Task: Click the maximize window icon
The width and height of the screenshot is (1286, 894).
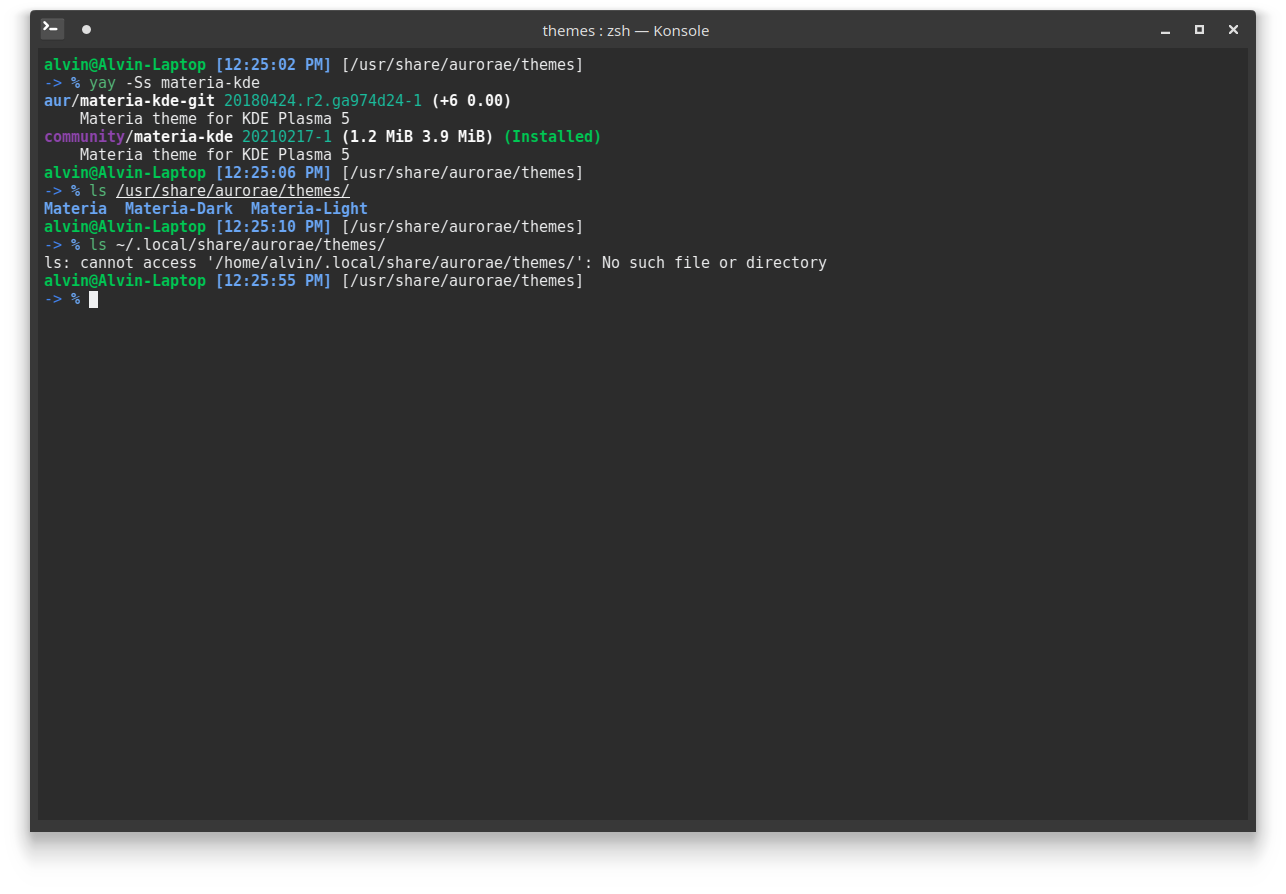Action: coord(1199,30)
